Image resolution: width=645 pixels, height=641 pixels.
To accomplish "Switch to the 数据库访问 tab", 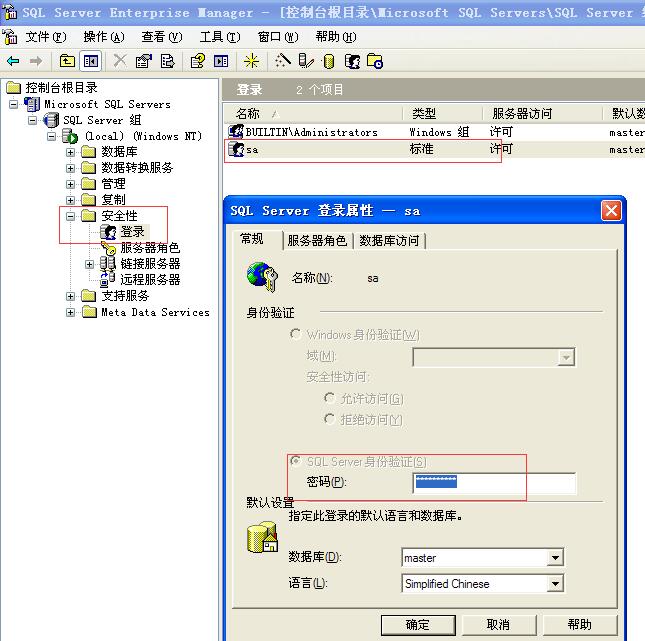I will tap(389, 240).
